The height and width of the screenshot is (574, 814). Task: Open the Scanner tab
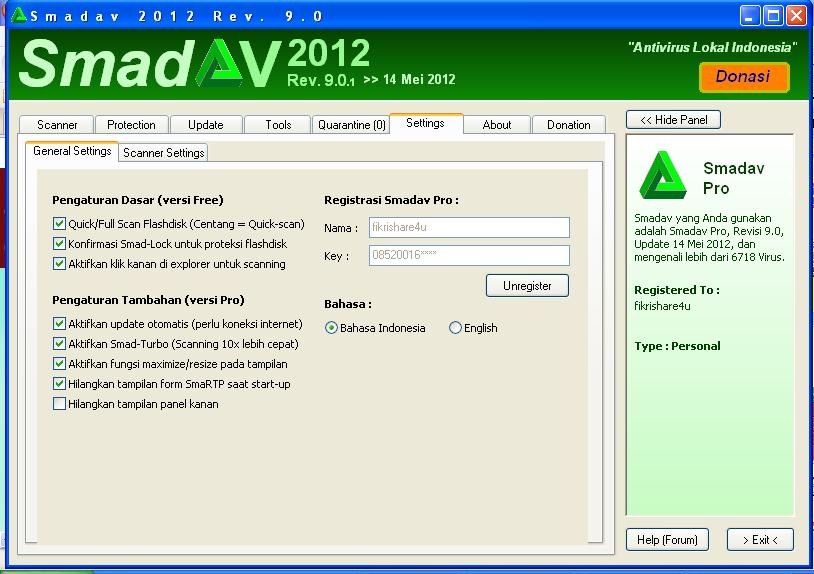point(57,125)
